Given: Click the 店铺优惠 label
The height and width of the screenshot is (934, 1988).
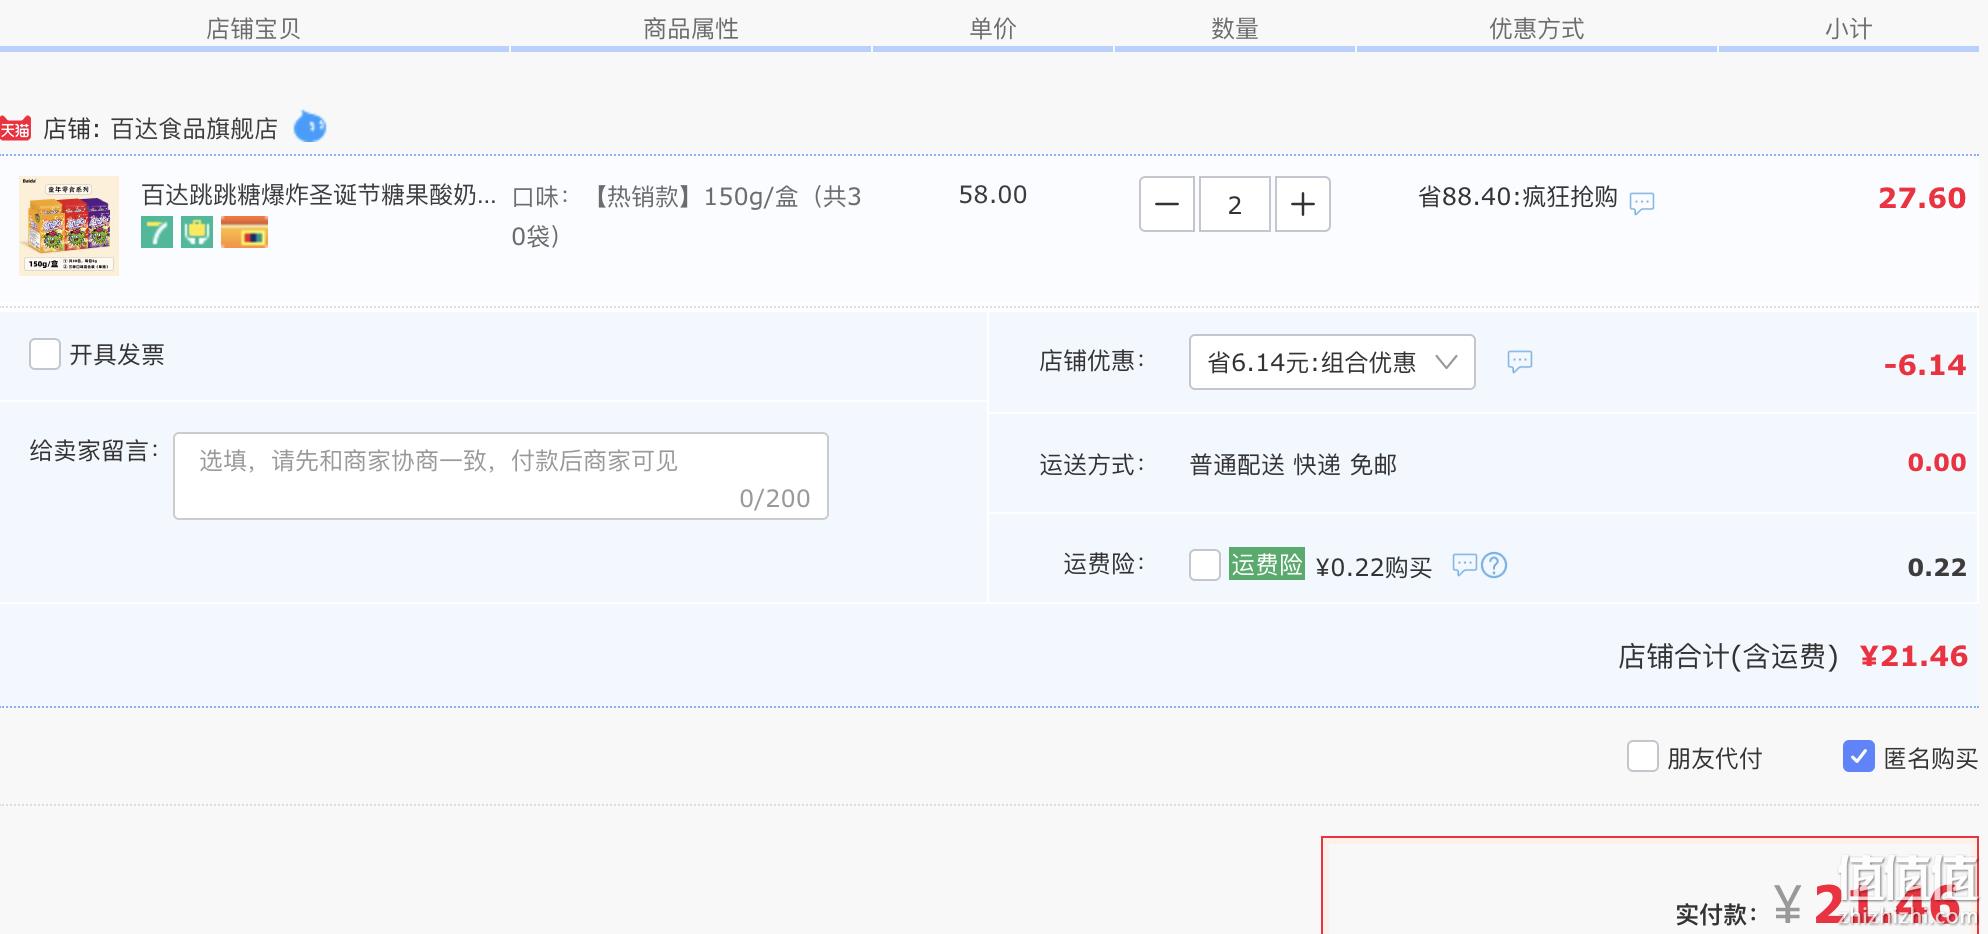Looking at the screenshot, I should [x=1091, y=361].
